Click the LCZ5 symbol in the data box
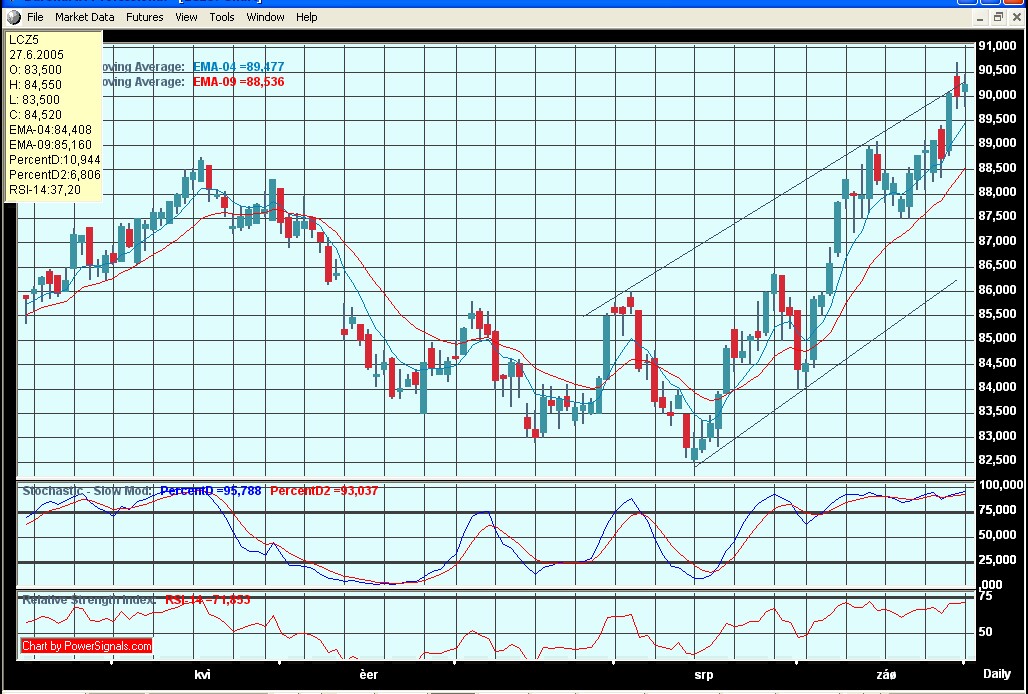This screenshot has height=694, width=1028. tap(24, 40)
